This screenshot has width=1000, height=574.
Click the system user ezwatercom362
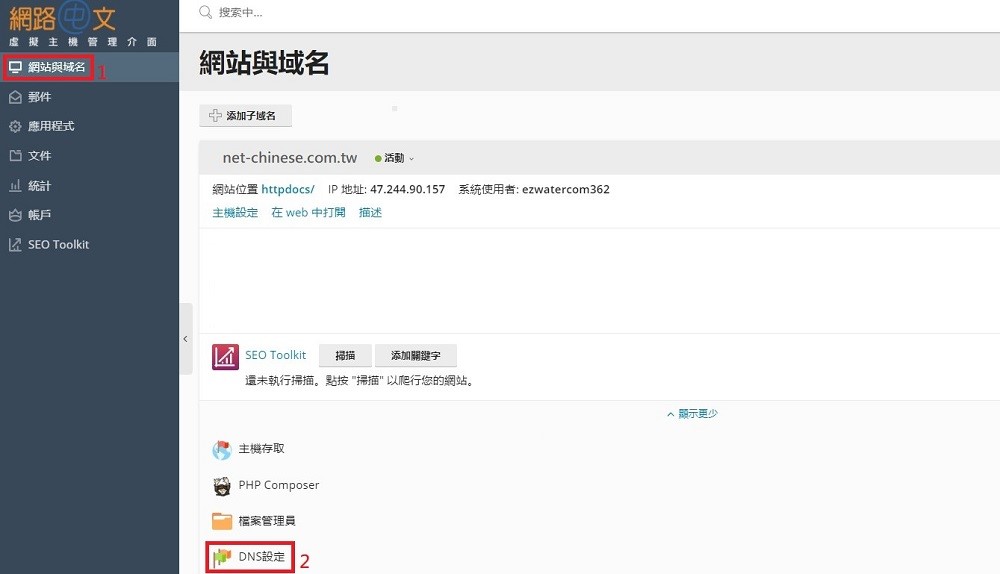(566, 189)
